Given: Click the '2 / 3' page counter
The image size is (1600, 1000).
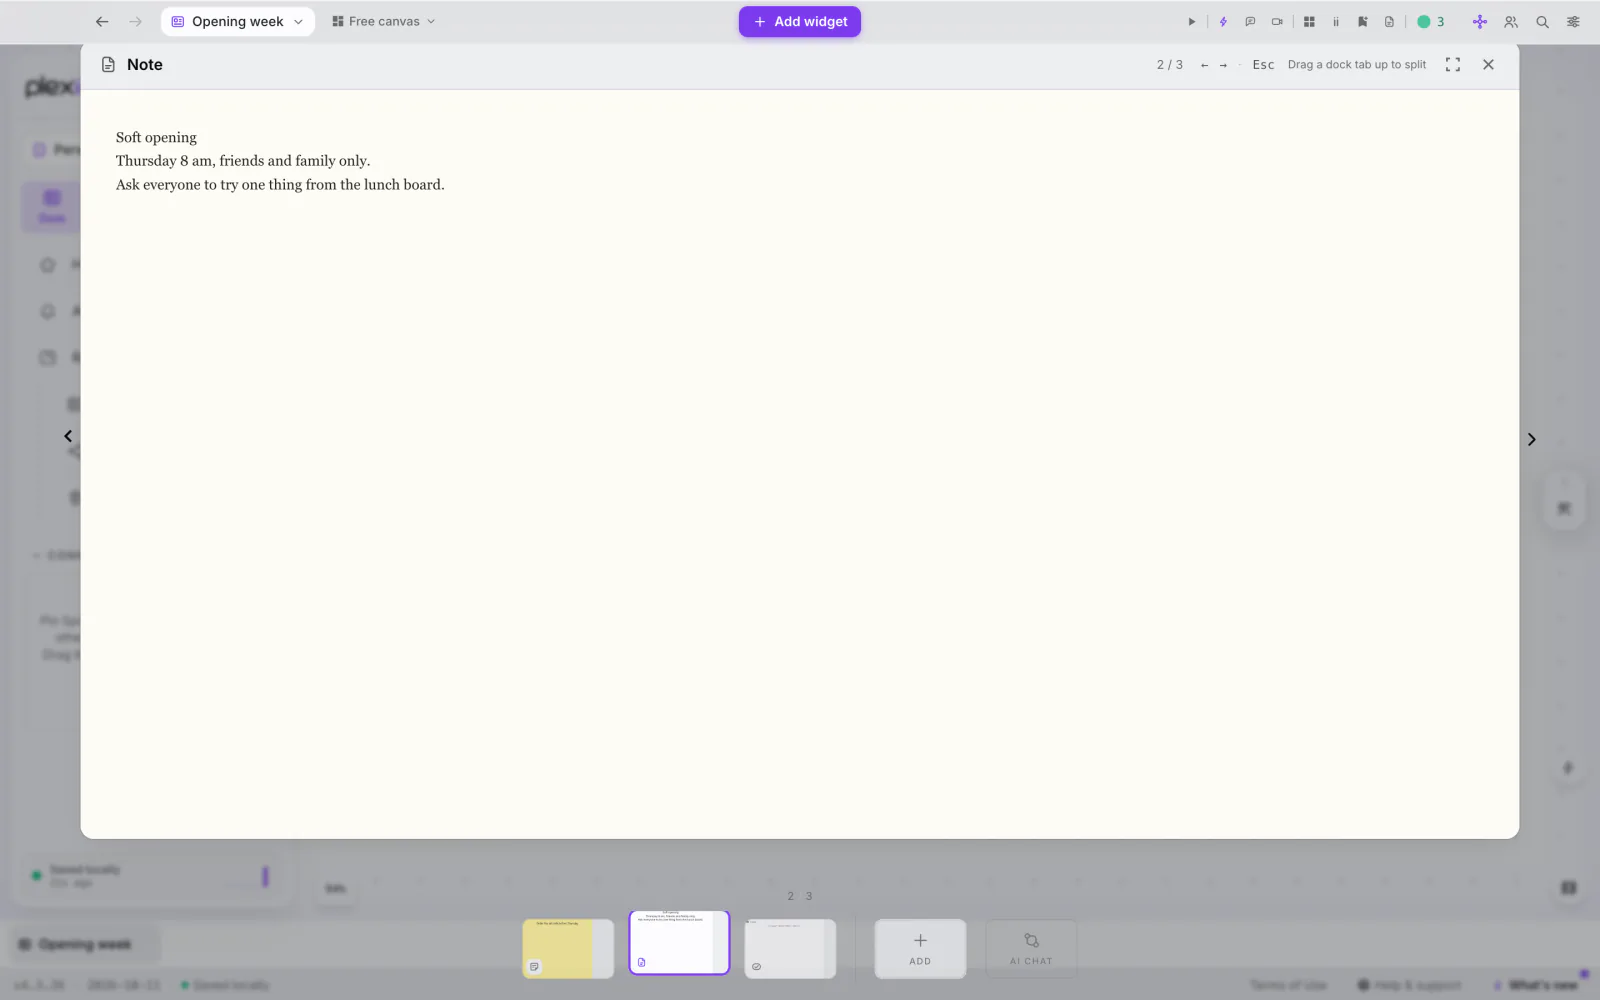Looking at the screenshot, I should pos(1170,65).
